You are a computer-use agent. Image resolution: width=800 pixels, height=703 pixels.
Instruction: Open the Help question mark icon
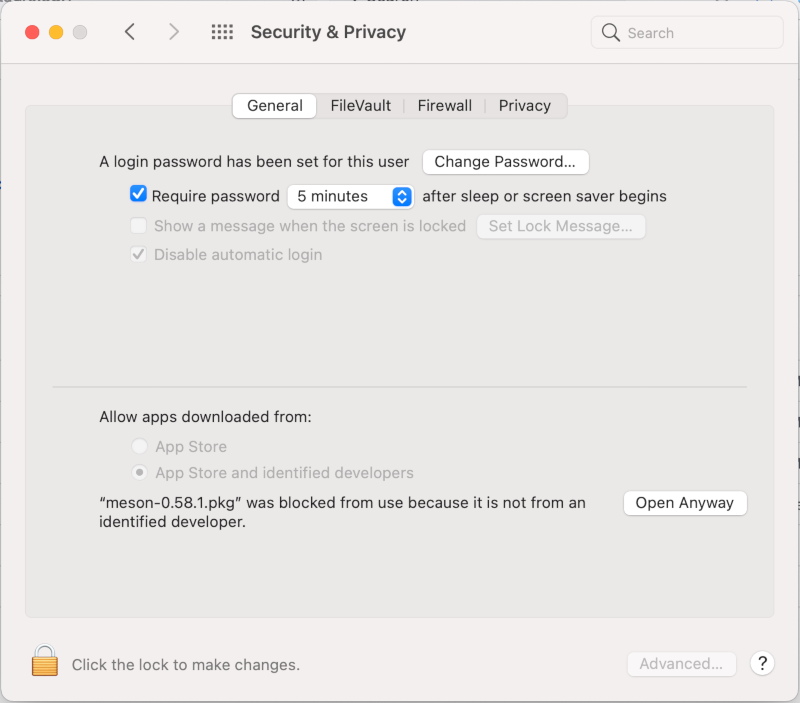762,664
